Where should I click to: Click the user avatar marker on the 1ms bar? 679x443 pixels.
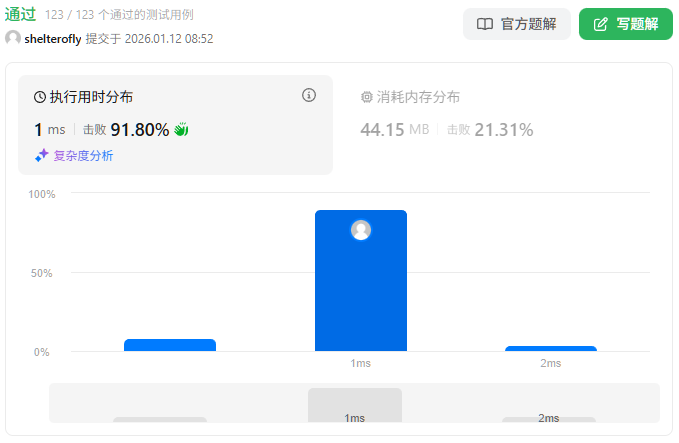pyautogui.click(x=361, y=230)
